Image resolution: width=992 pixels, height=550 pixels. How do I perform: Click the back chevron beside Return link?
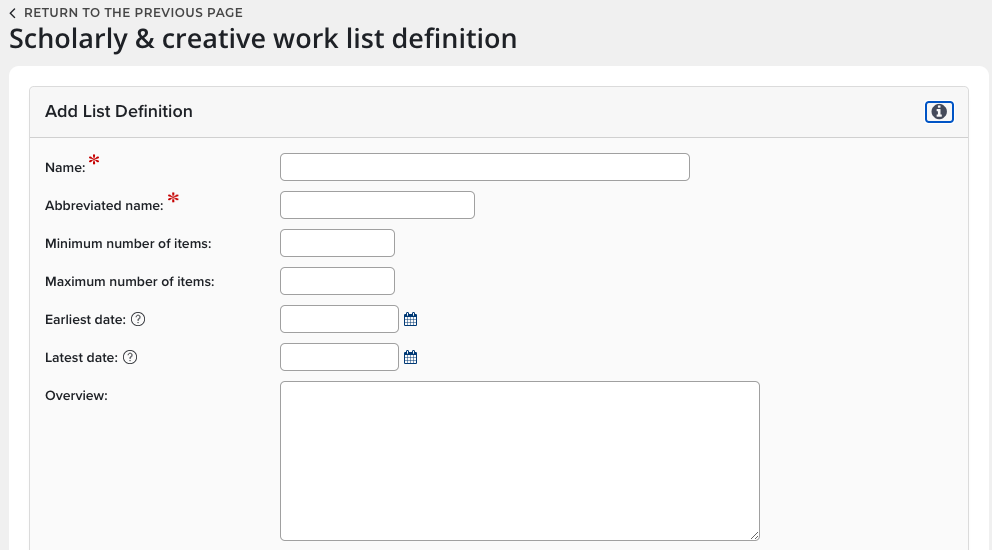tap(13, 13)
